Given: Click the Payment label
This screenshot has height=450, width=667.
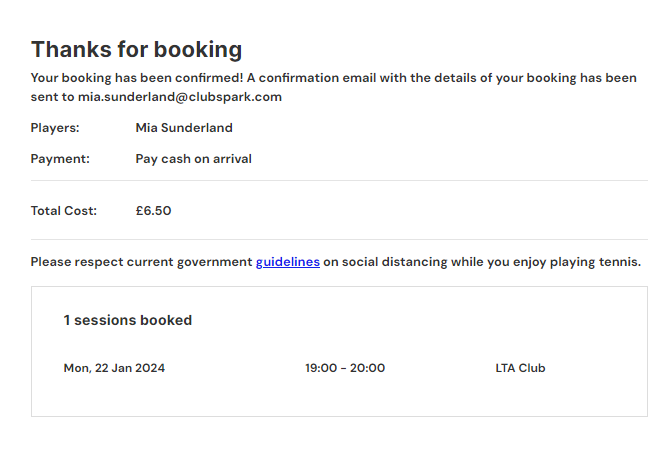Looking at the screenshot, I should [x=60, y=159].
